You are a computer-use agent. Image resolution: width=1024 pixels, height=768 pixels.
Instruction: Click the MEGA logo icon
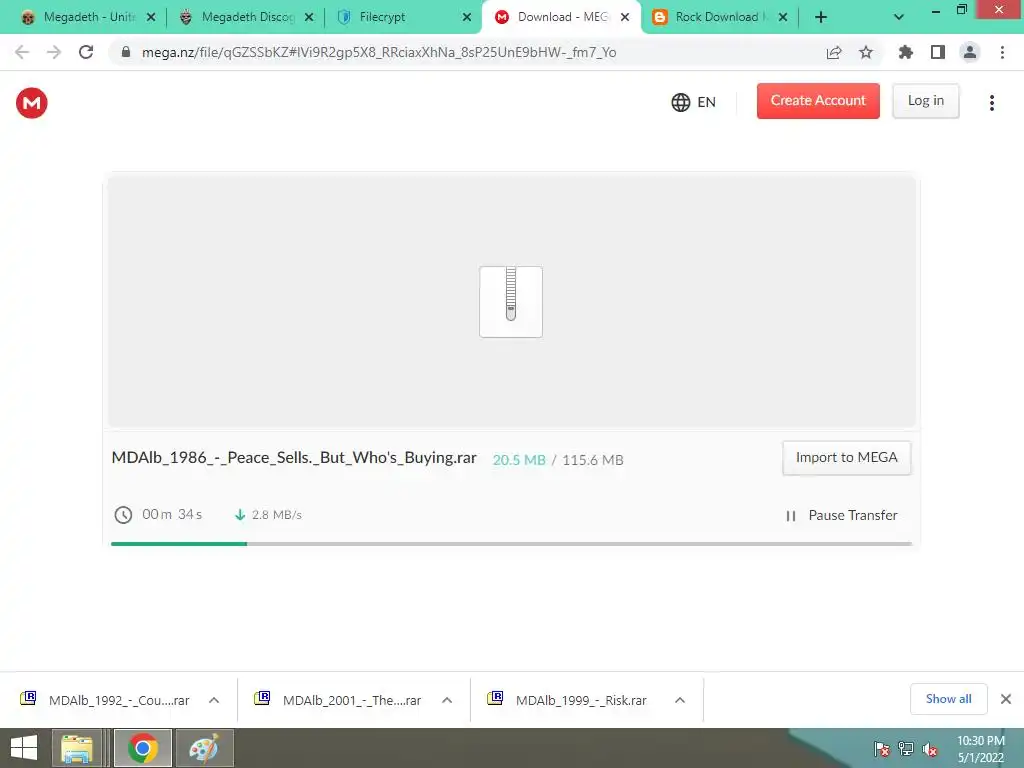pyautogui.click(x=31, y=103)
